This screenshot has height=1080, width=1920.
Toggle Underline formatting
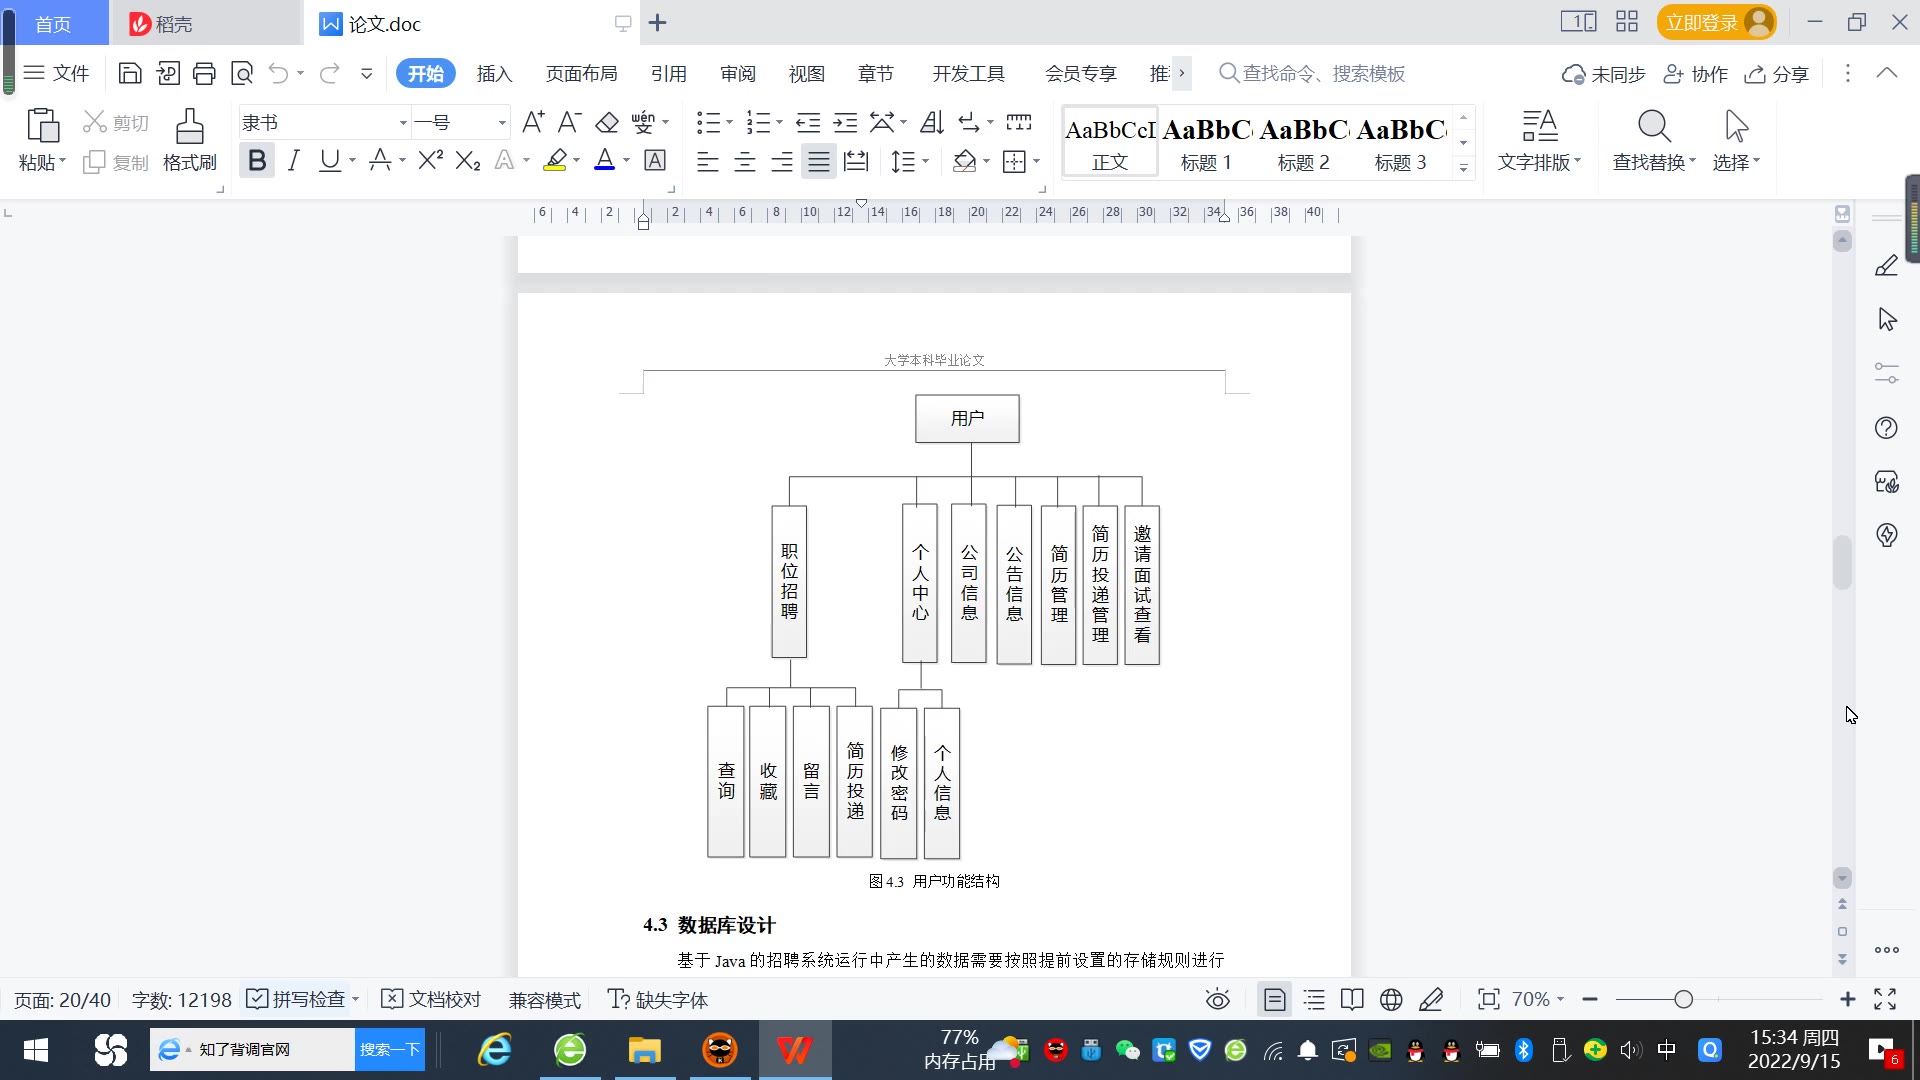329,160
